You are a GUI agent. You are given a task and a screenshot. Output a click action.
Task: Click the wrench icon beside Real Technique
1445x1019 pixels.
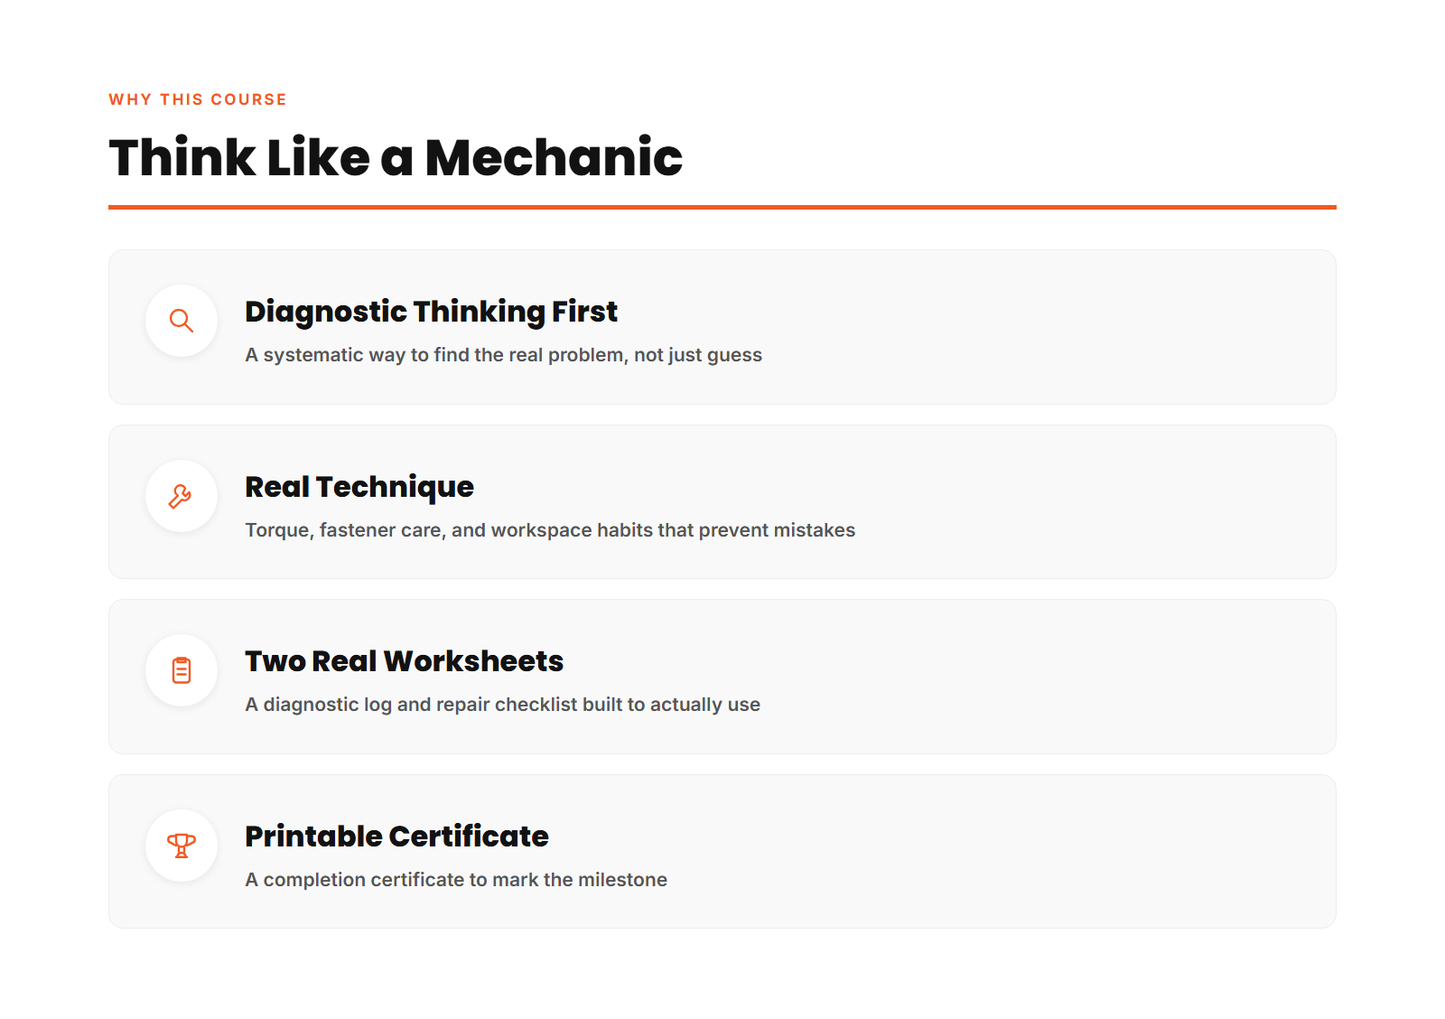tap(181, 496)
